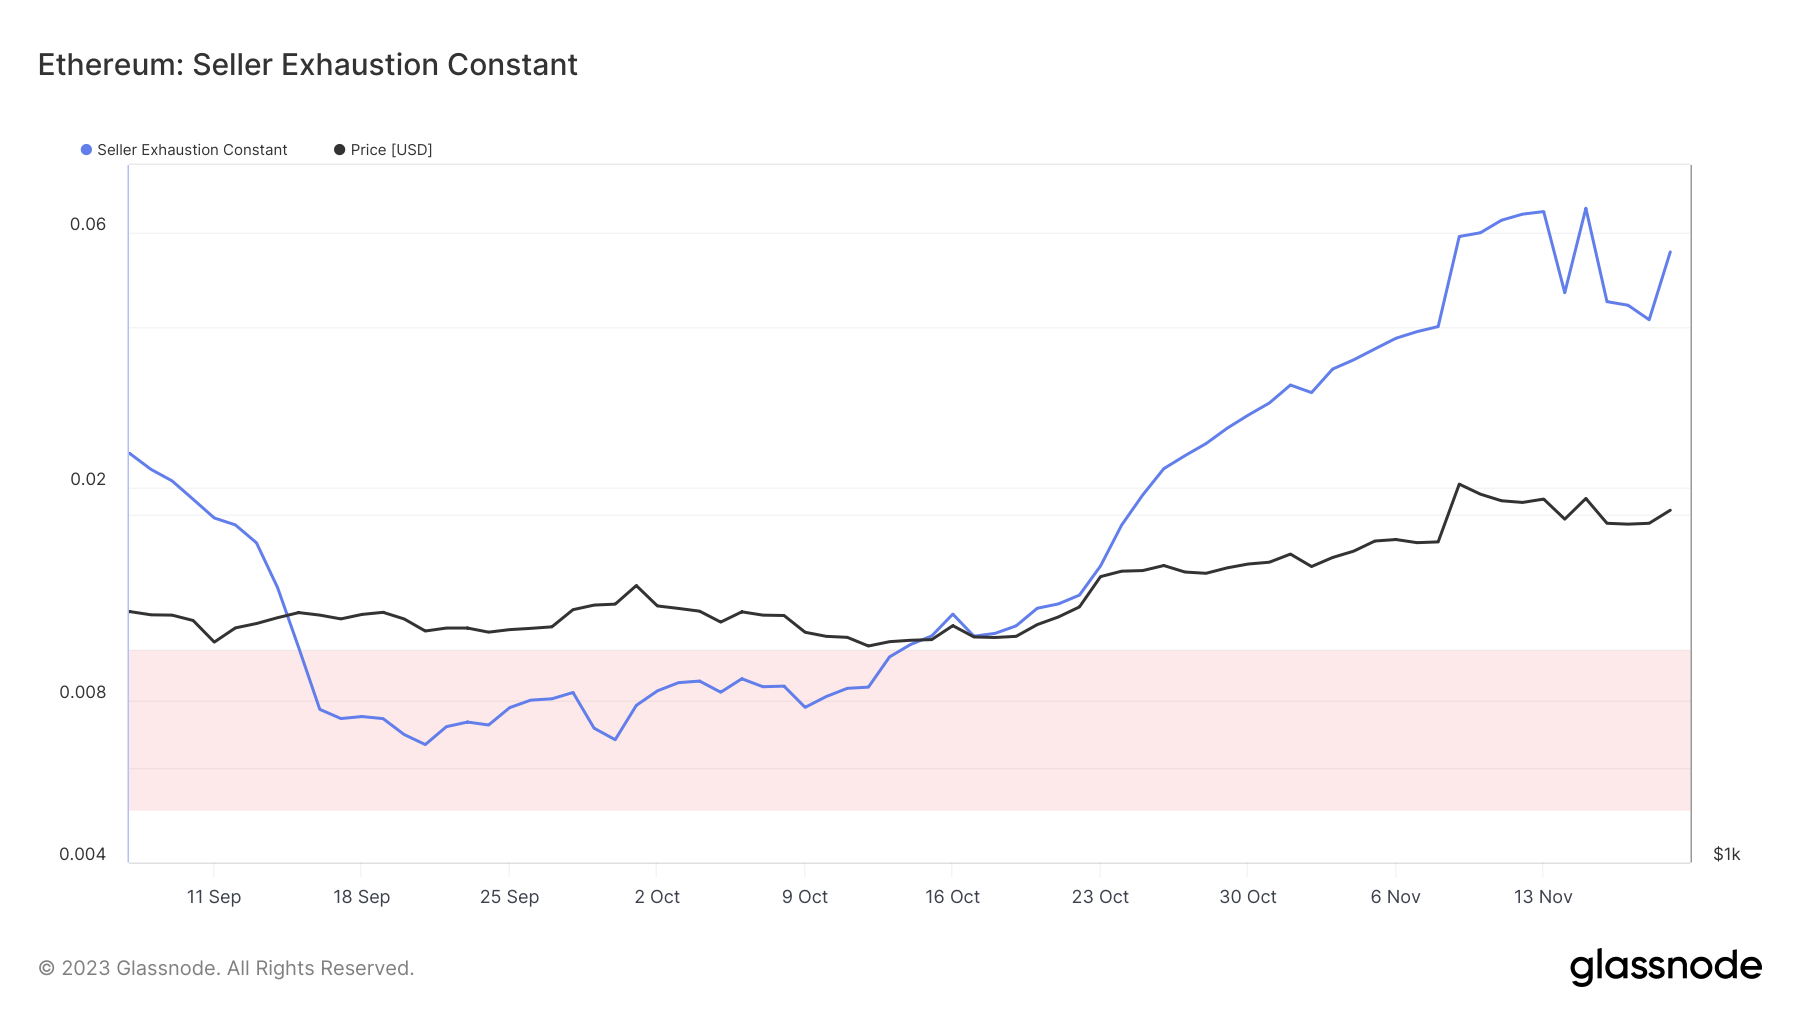This screenshot has width=1800, height=1013.
Task: Click the 0.06 y-axis label
Action: [x=88, y=224]
